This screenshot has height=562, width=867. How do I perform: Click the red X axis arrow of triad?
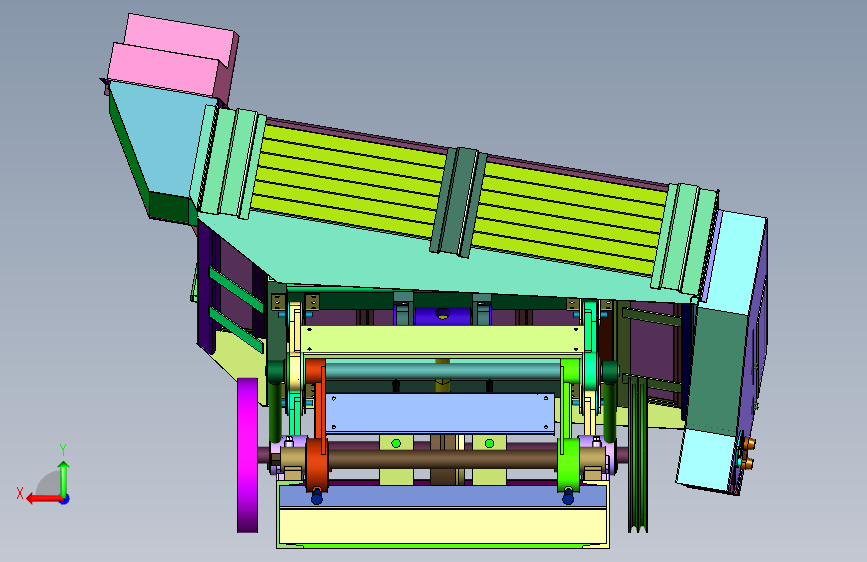44,499
